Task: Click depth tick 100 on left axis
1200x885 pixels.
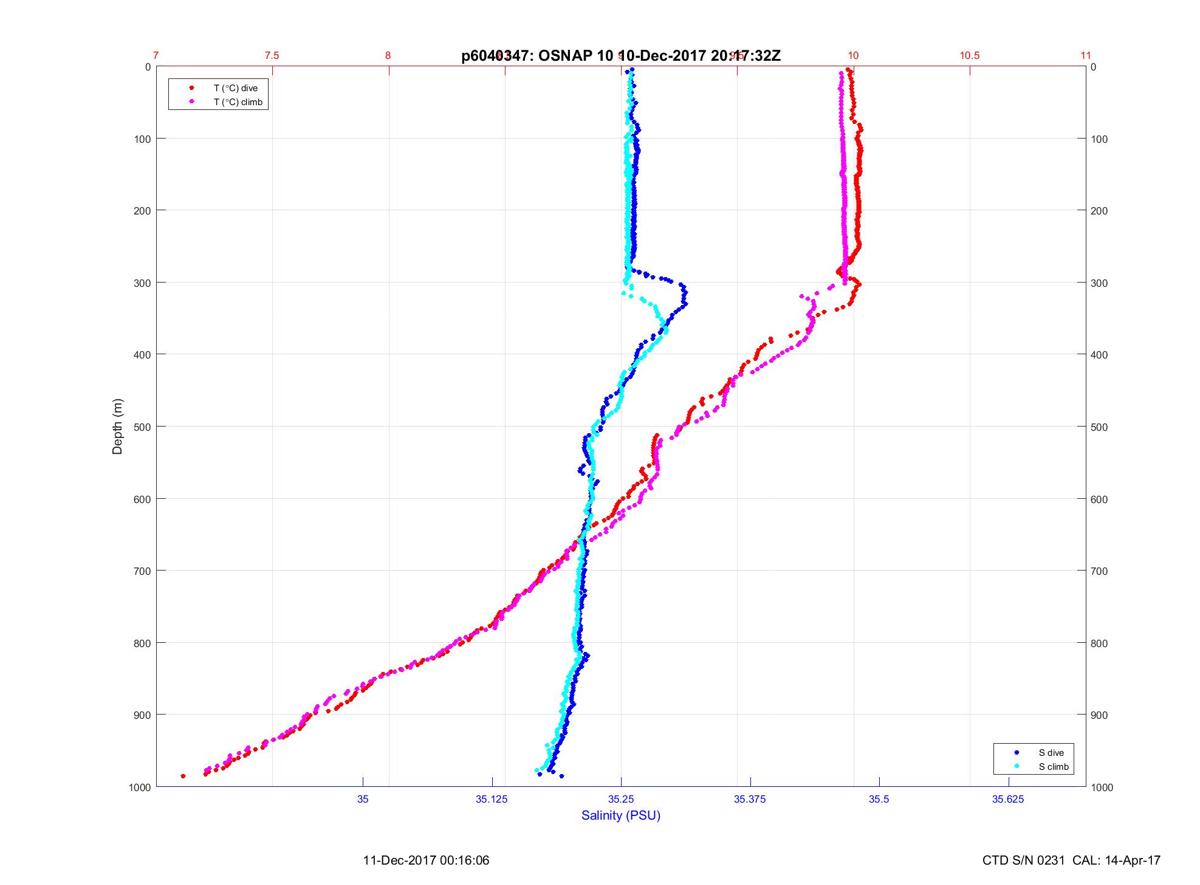Action: pyautogui.click(x=141, y=139)
